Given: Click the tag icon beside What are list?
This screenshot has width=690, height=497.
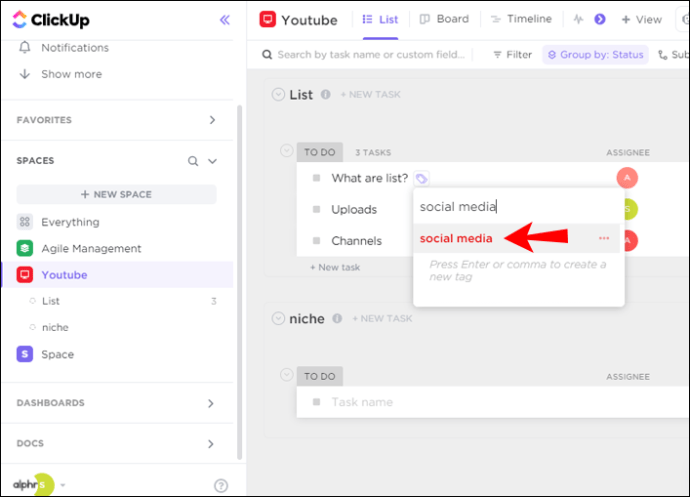Looking at the screenshot, I should (x=422, y=178).
